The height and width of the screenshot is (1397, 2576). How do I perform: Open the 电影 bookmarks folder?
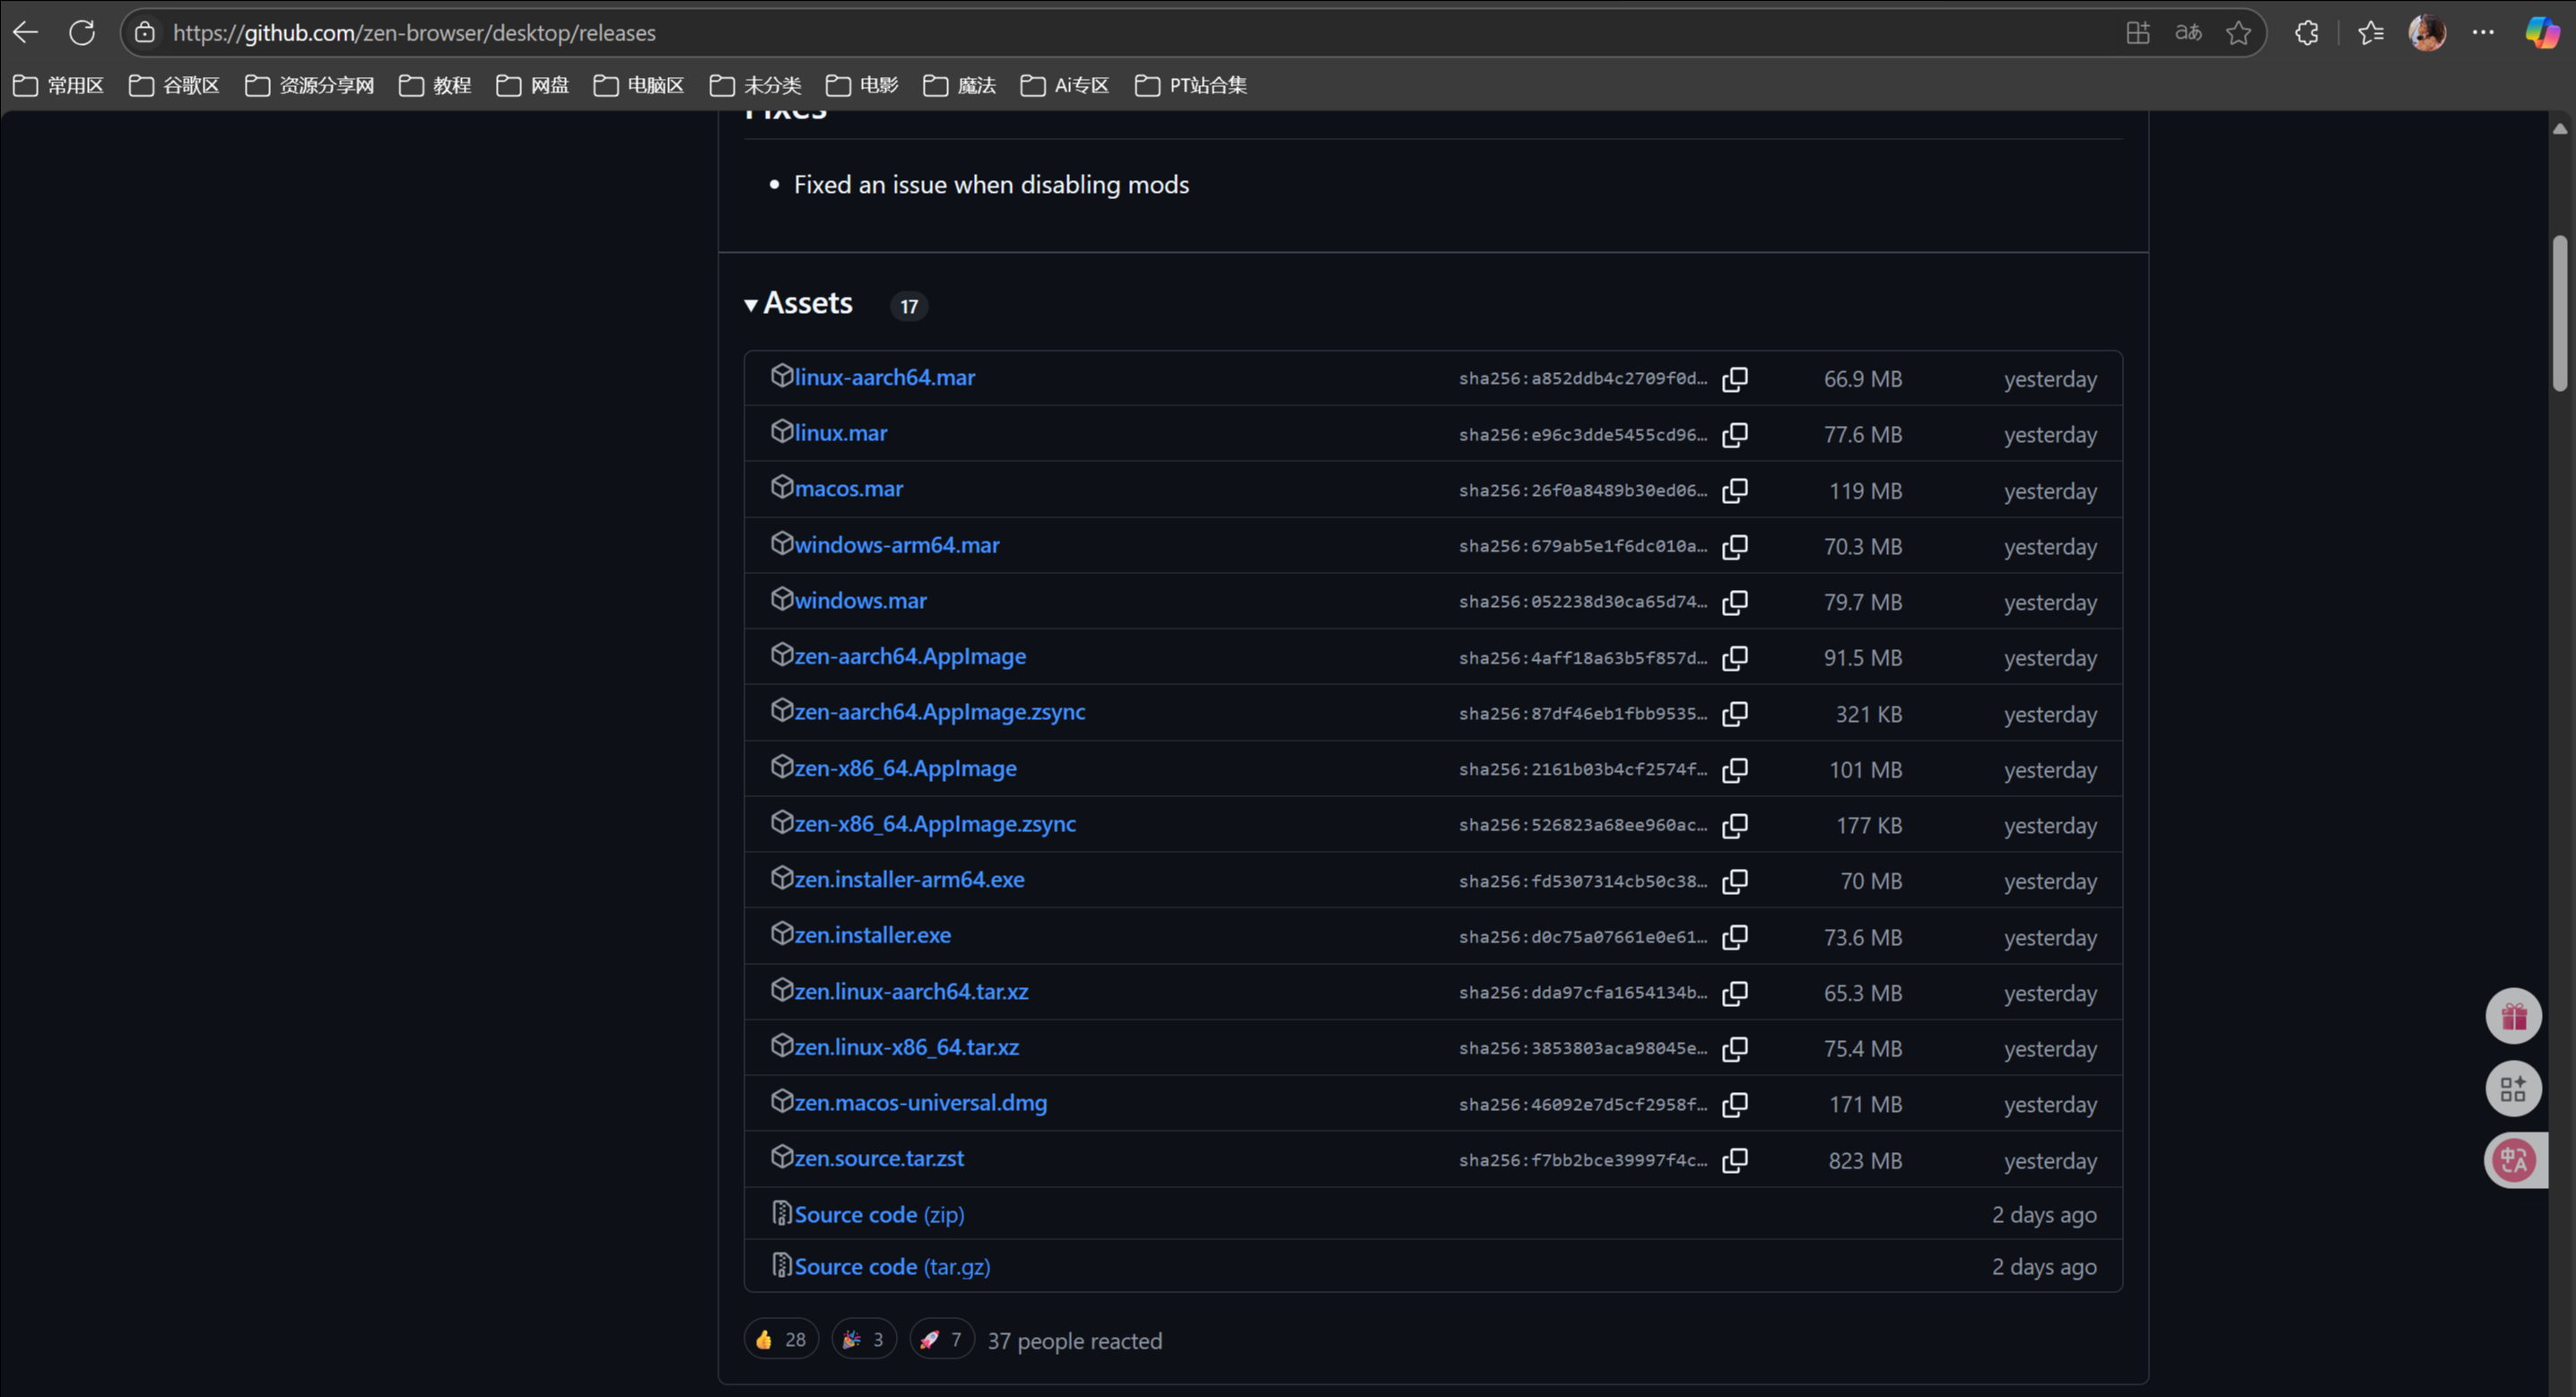click(x=862, y=86)
